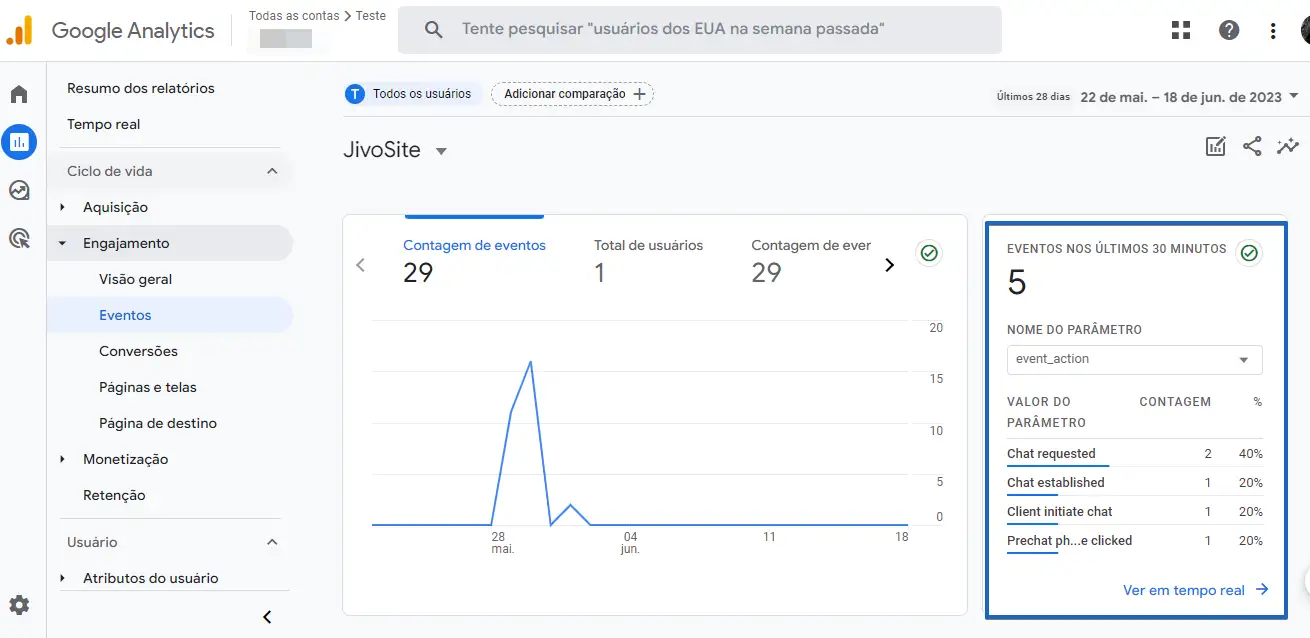Open the Advertising icon in left rail
Viewport: 1310px width, 638px height.
click(x=19, y=238)
